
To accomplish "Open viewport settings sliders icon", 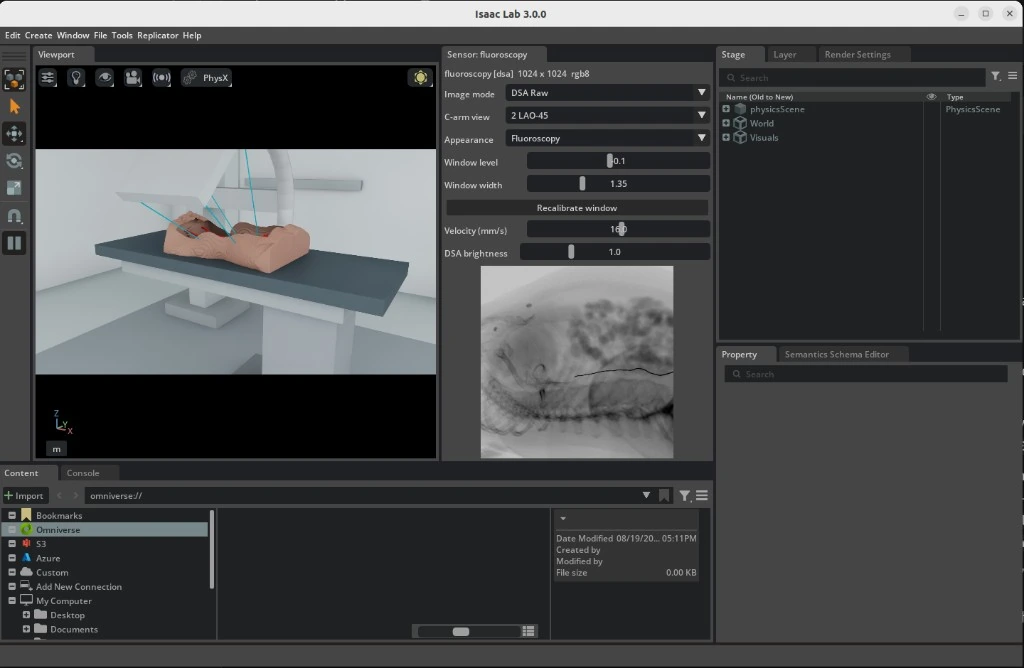I will pos(48,78).
